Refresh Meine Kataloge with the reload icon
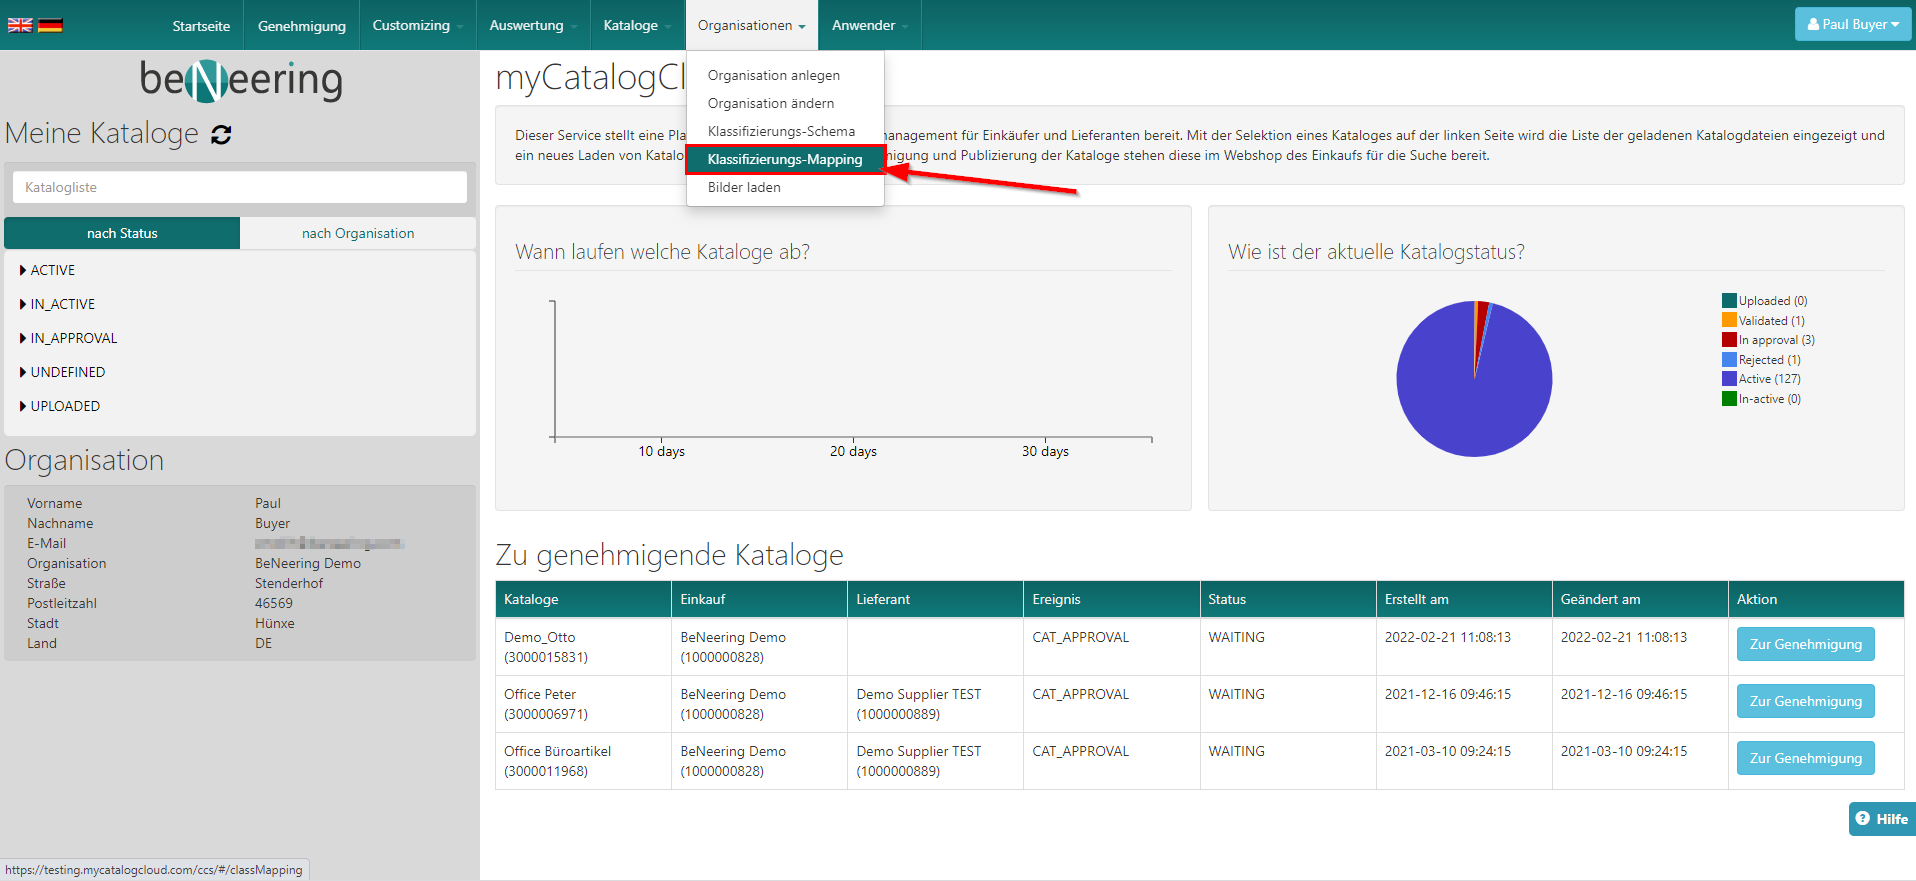Screen dimensions: 1916x881 [221, 135]
